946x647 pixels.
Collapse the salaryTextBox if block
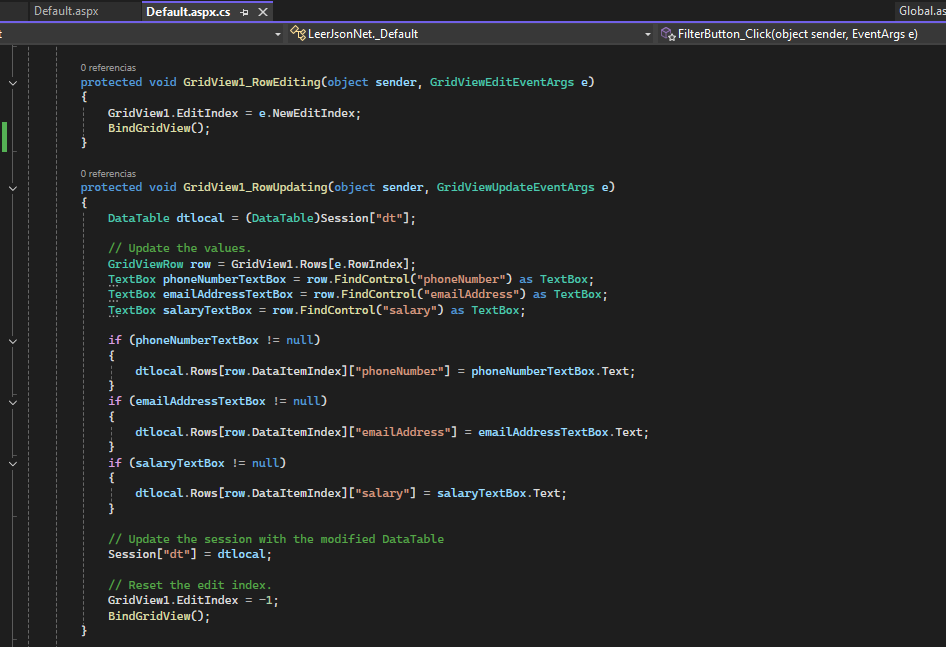[x=13, y=464]
